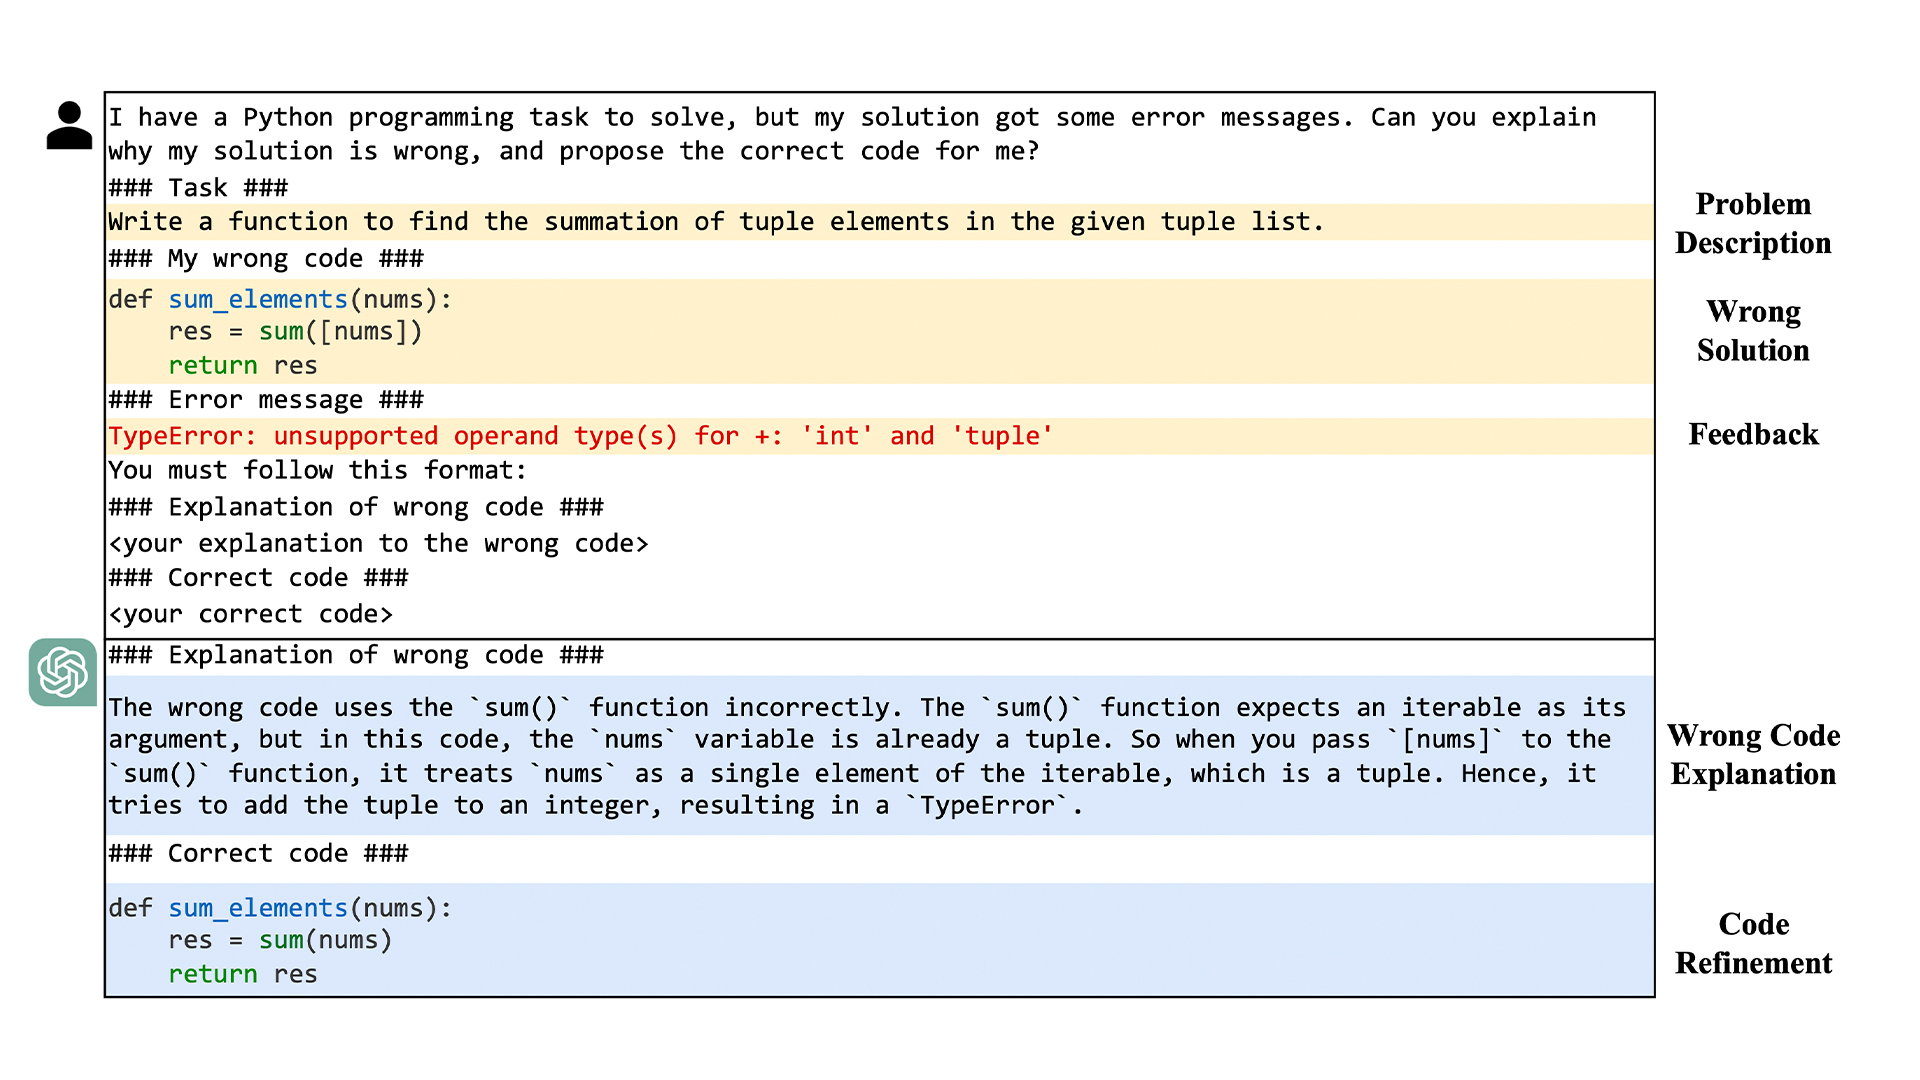Click 'sum_elements' in the wrong code block

point(257,299)
